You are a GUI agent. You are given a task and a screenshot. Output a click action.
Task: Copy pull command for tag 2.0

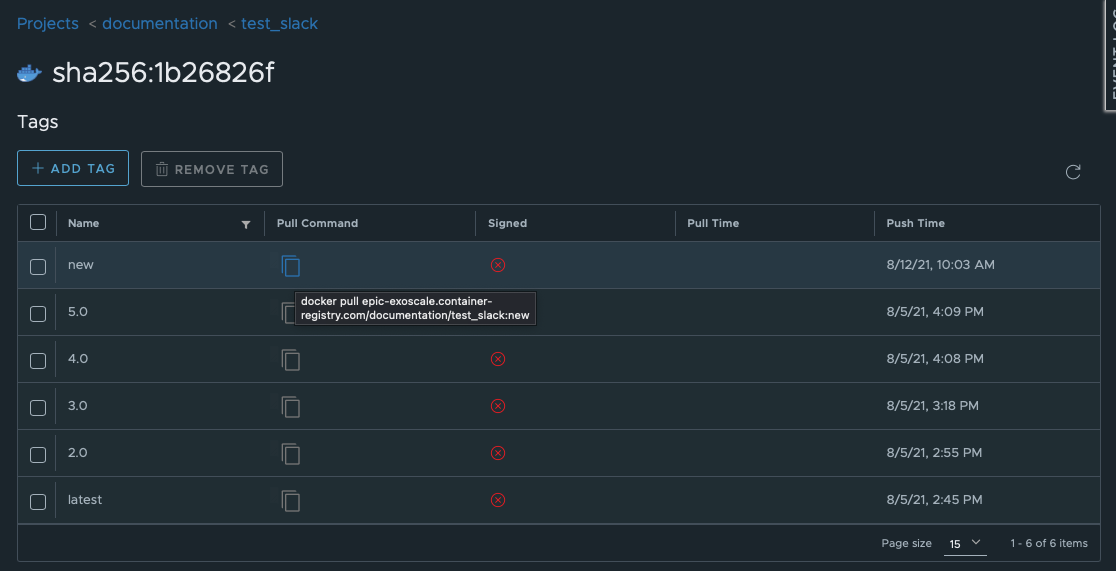(290, 454)
